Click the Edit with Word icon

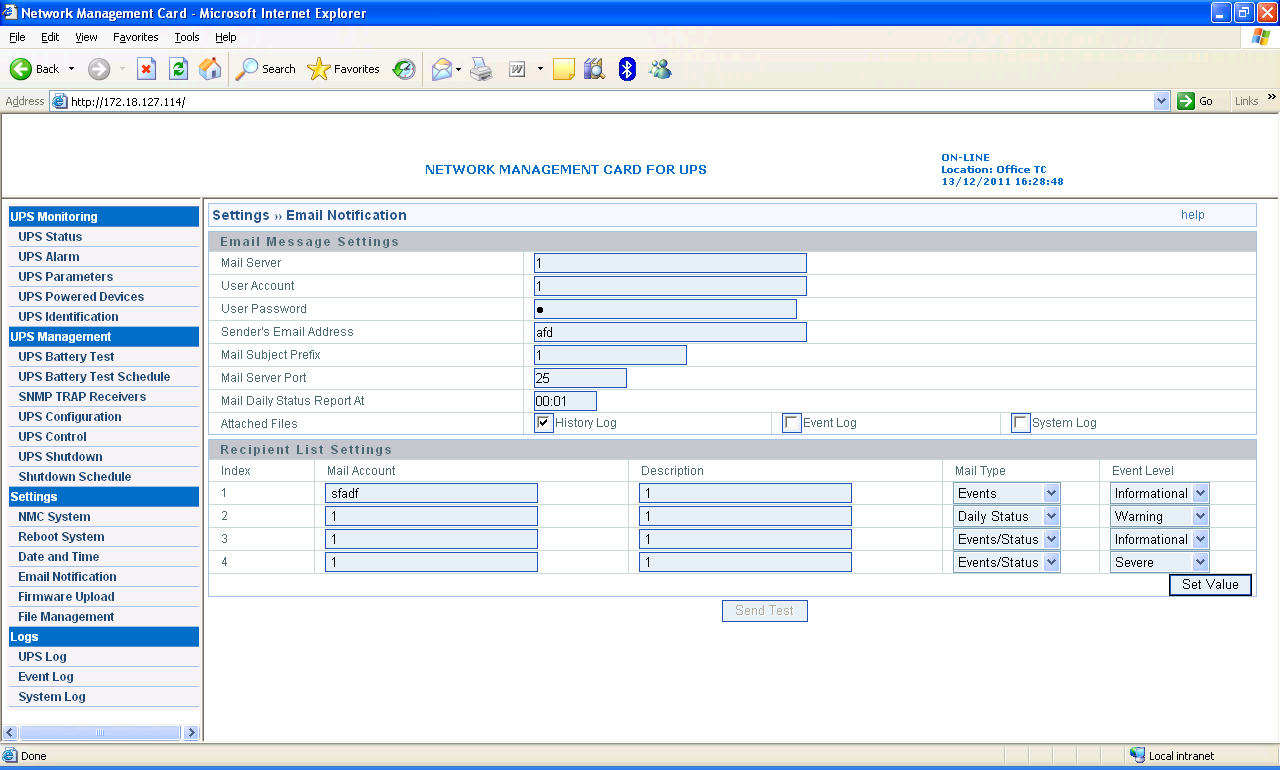coord(517,69)
